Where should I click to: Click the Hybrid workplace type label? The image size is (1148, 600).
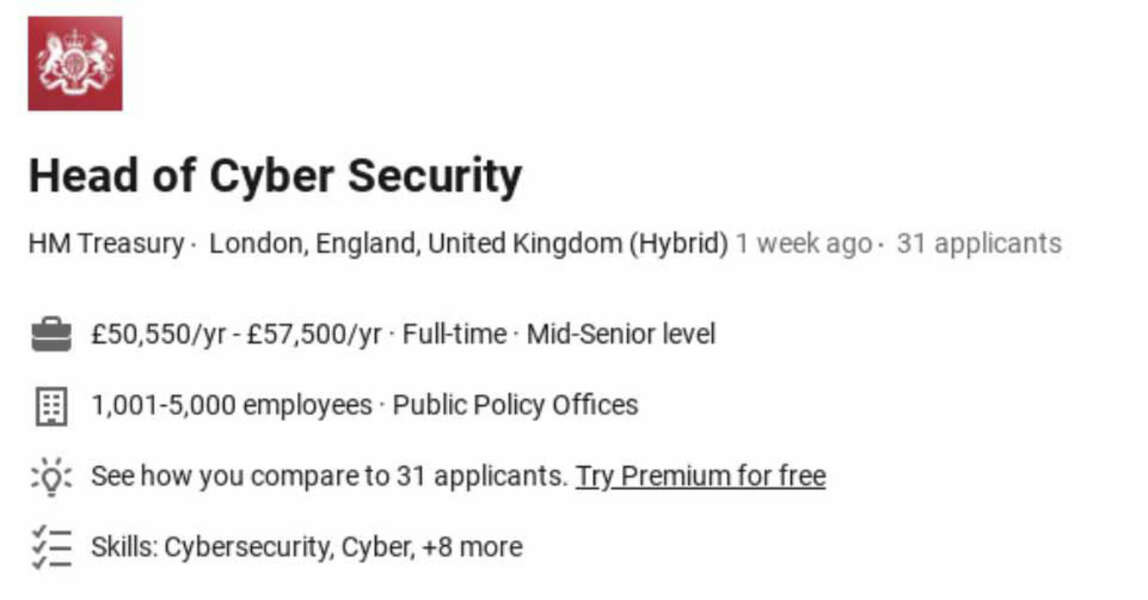(x=678, y=244)
